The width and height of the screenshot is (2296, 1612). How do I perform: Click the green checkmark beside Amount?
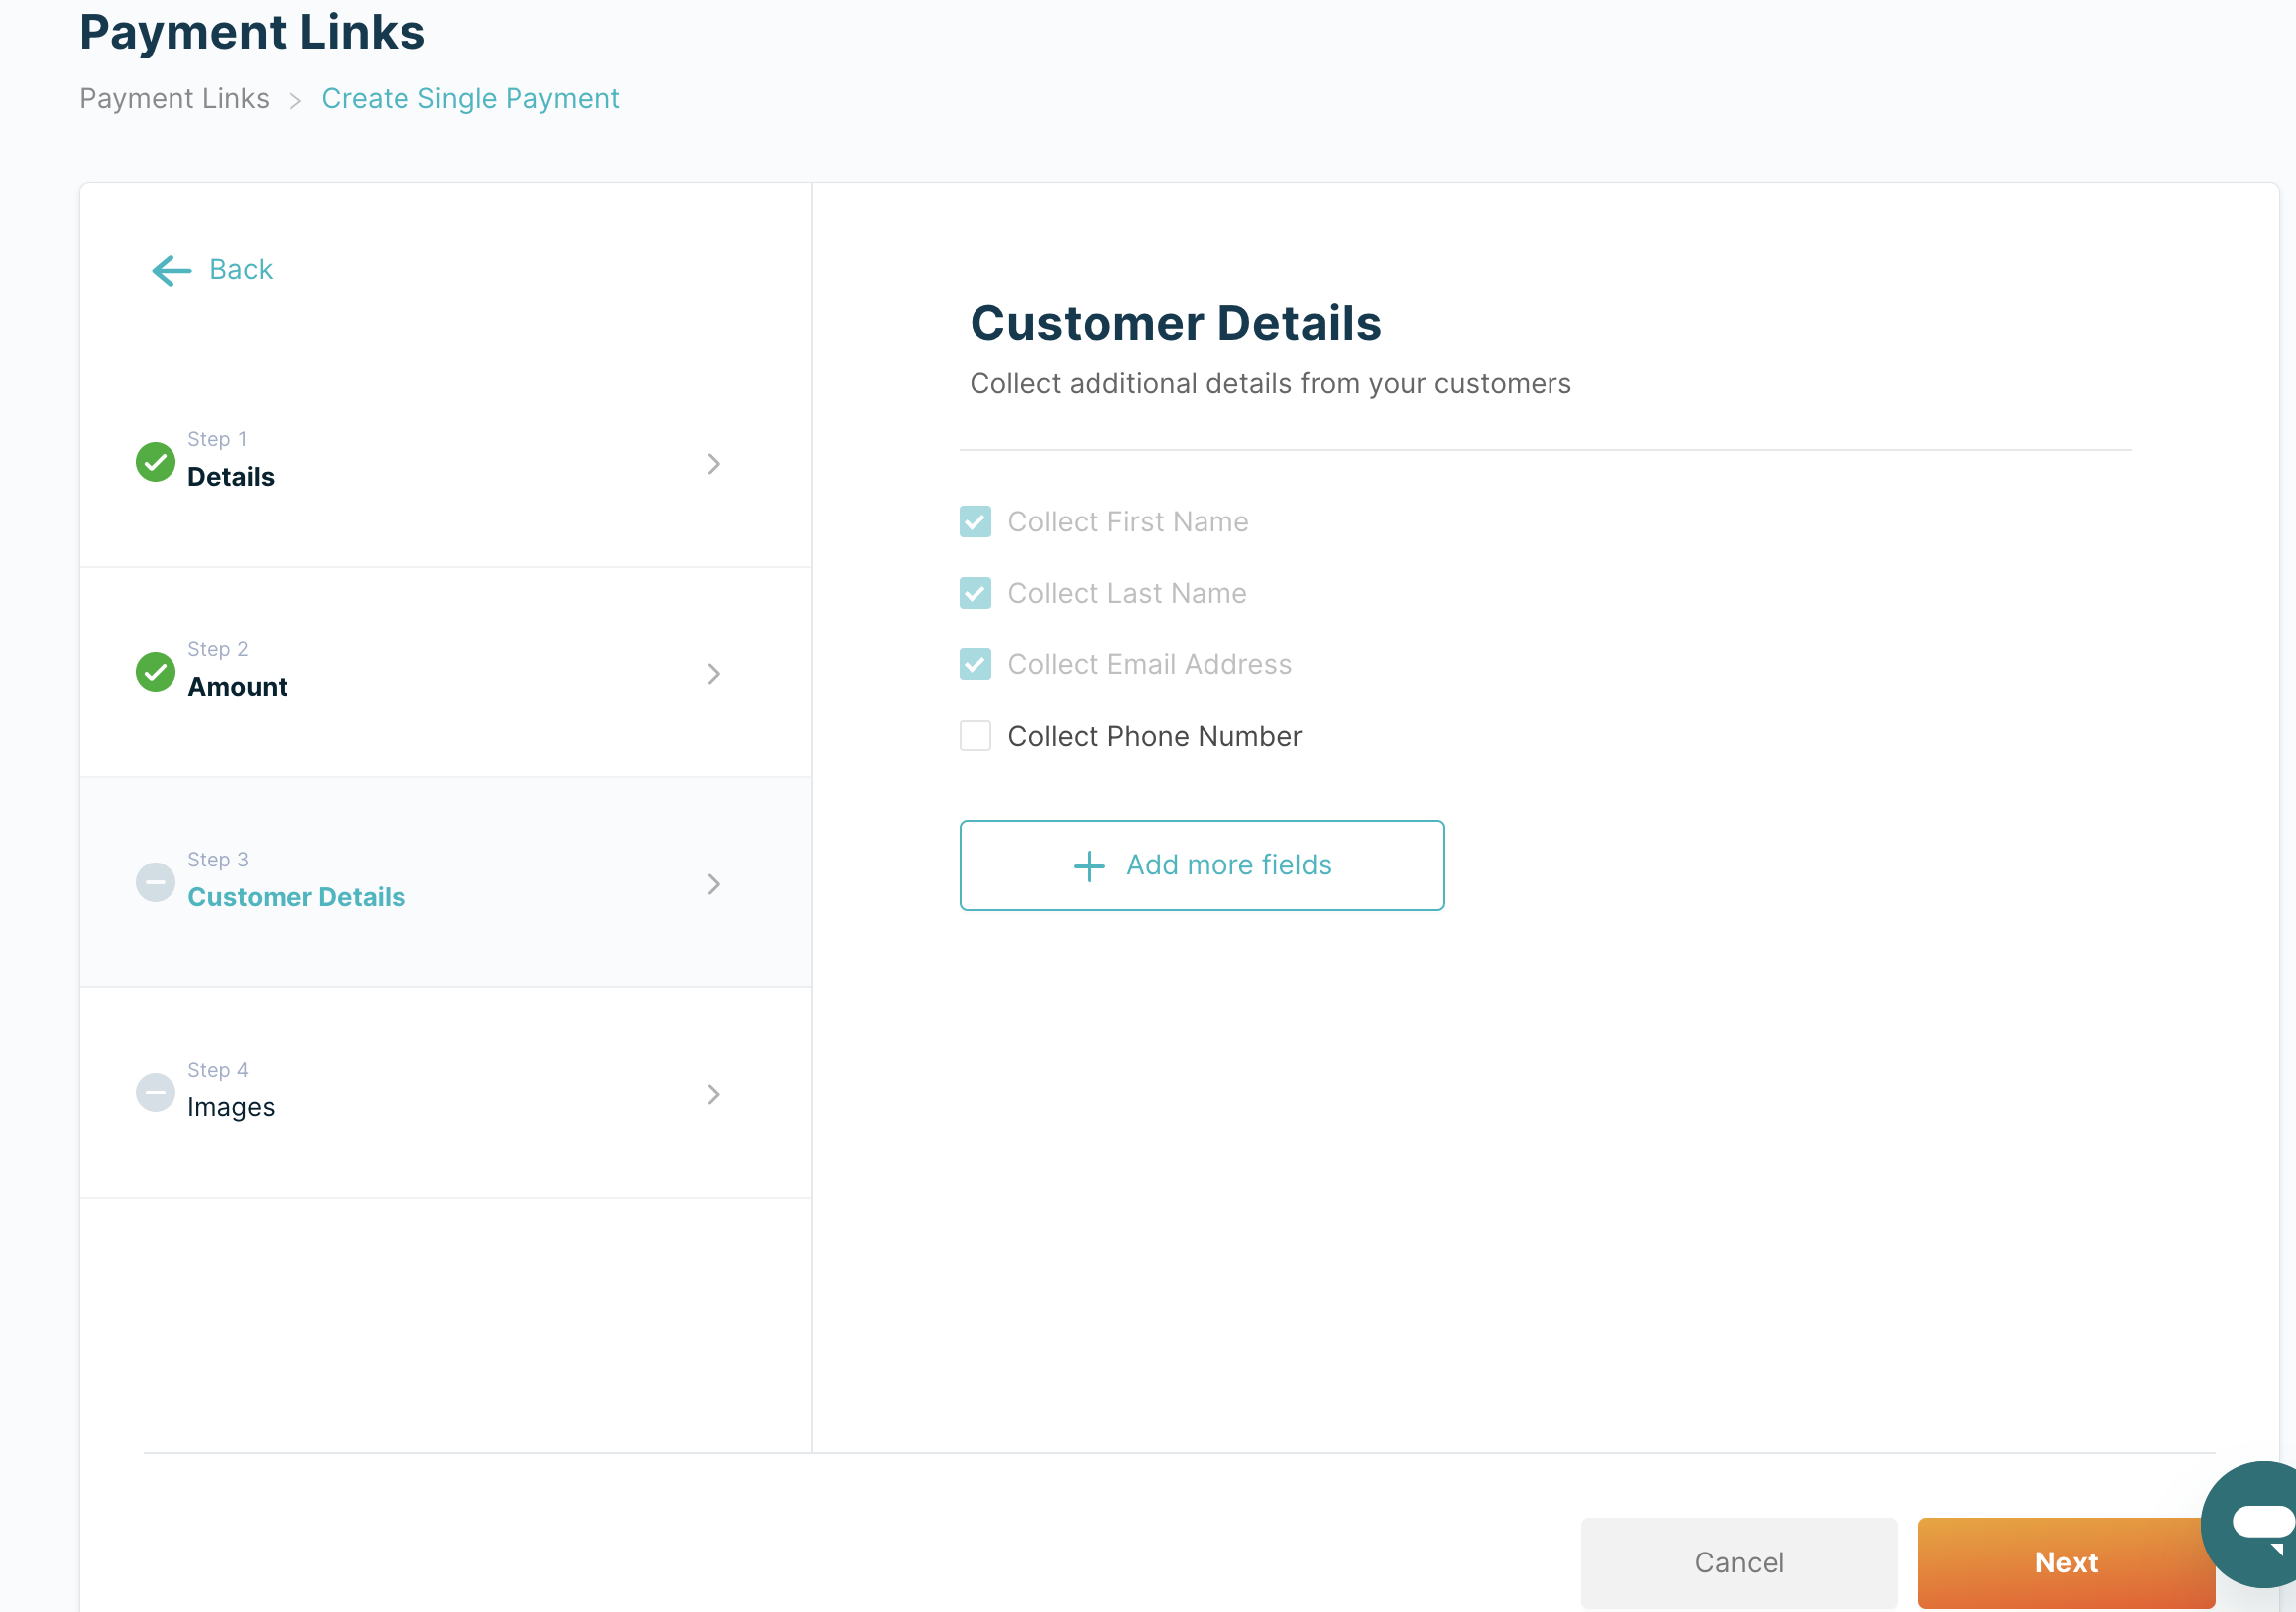click(x=155, y=672)
